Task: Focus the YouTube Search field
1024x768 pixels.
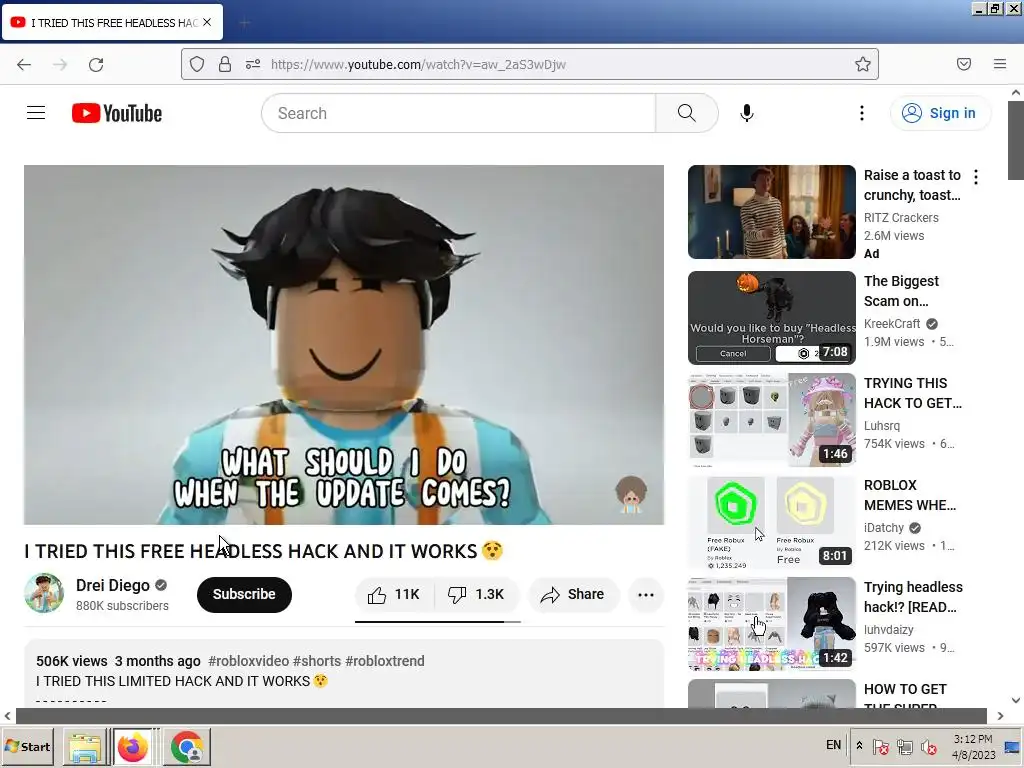Action: coord(458,113)
